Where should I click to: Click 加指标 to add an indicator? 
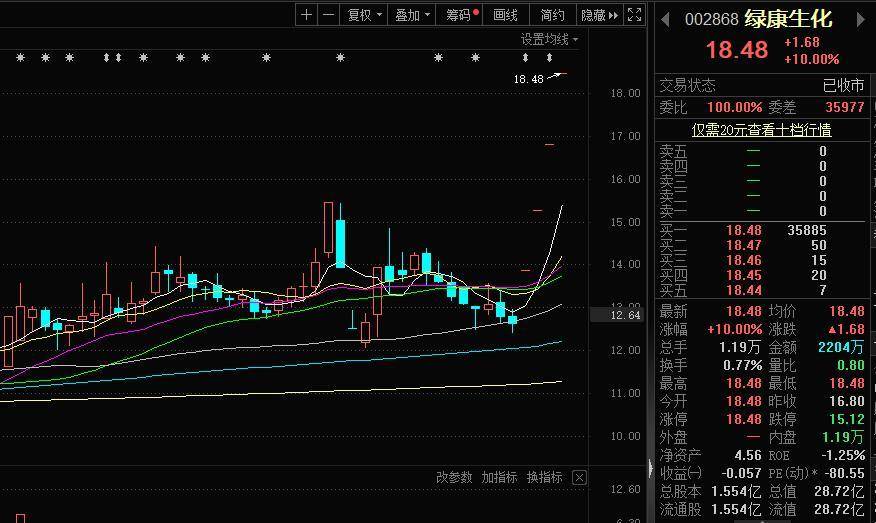pyautogui.click(x=499, y=478)
